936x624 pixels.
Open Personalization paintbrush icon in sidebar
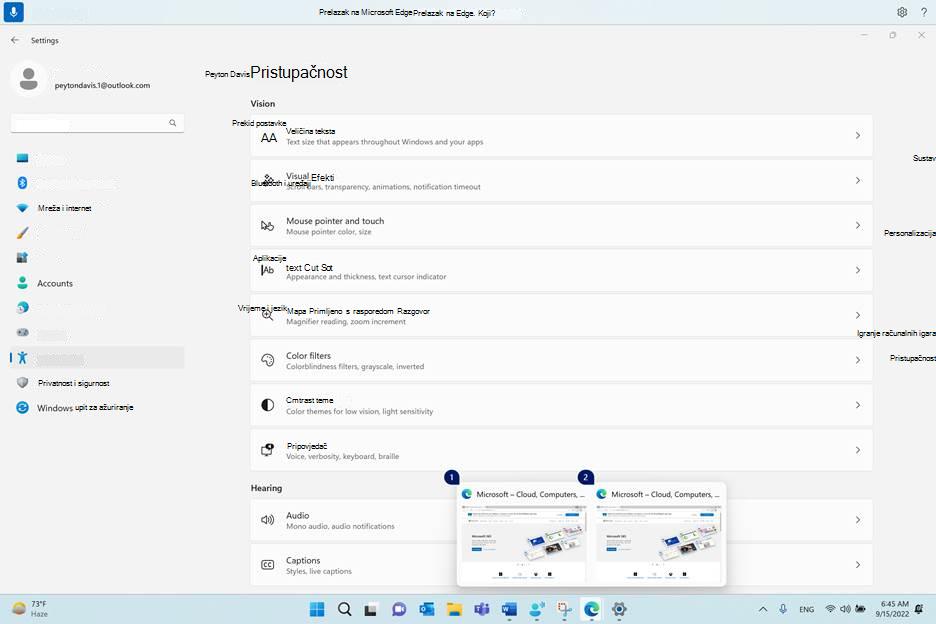point(22,233)
